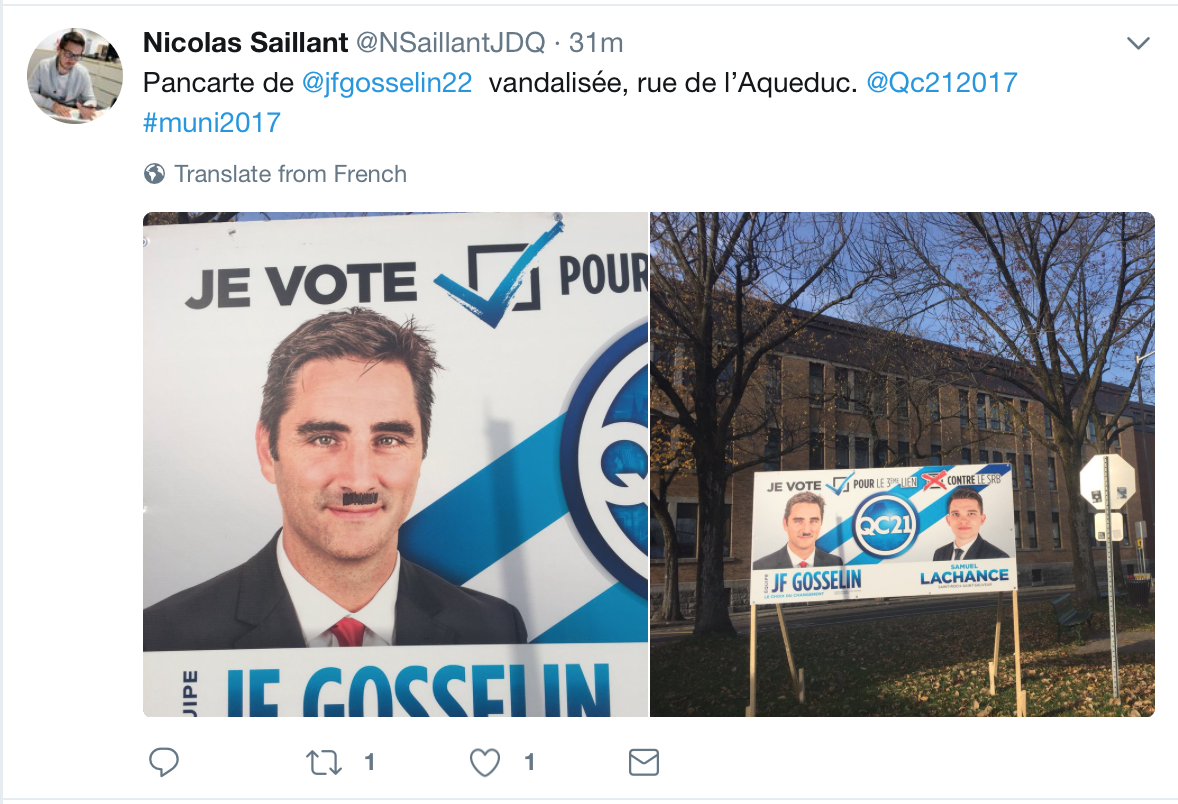The height and width of the screenshot is (804, 1178).
Task: Follow the #muni2017 hashtag
Action: [212, 122]
